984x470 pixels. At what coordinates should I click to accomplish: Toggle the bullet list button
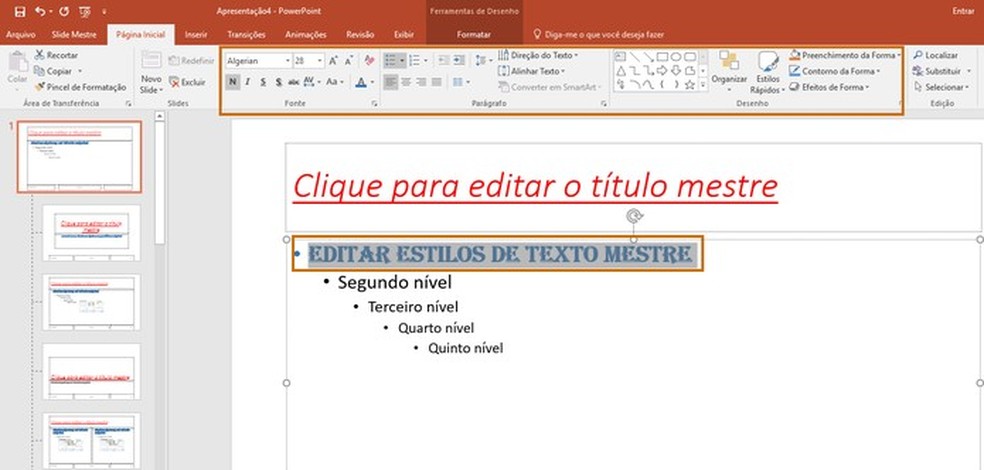point(390,60)
